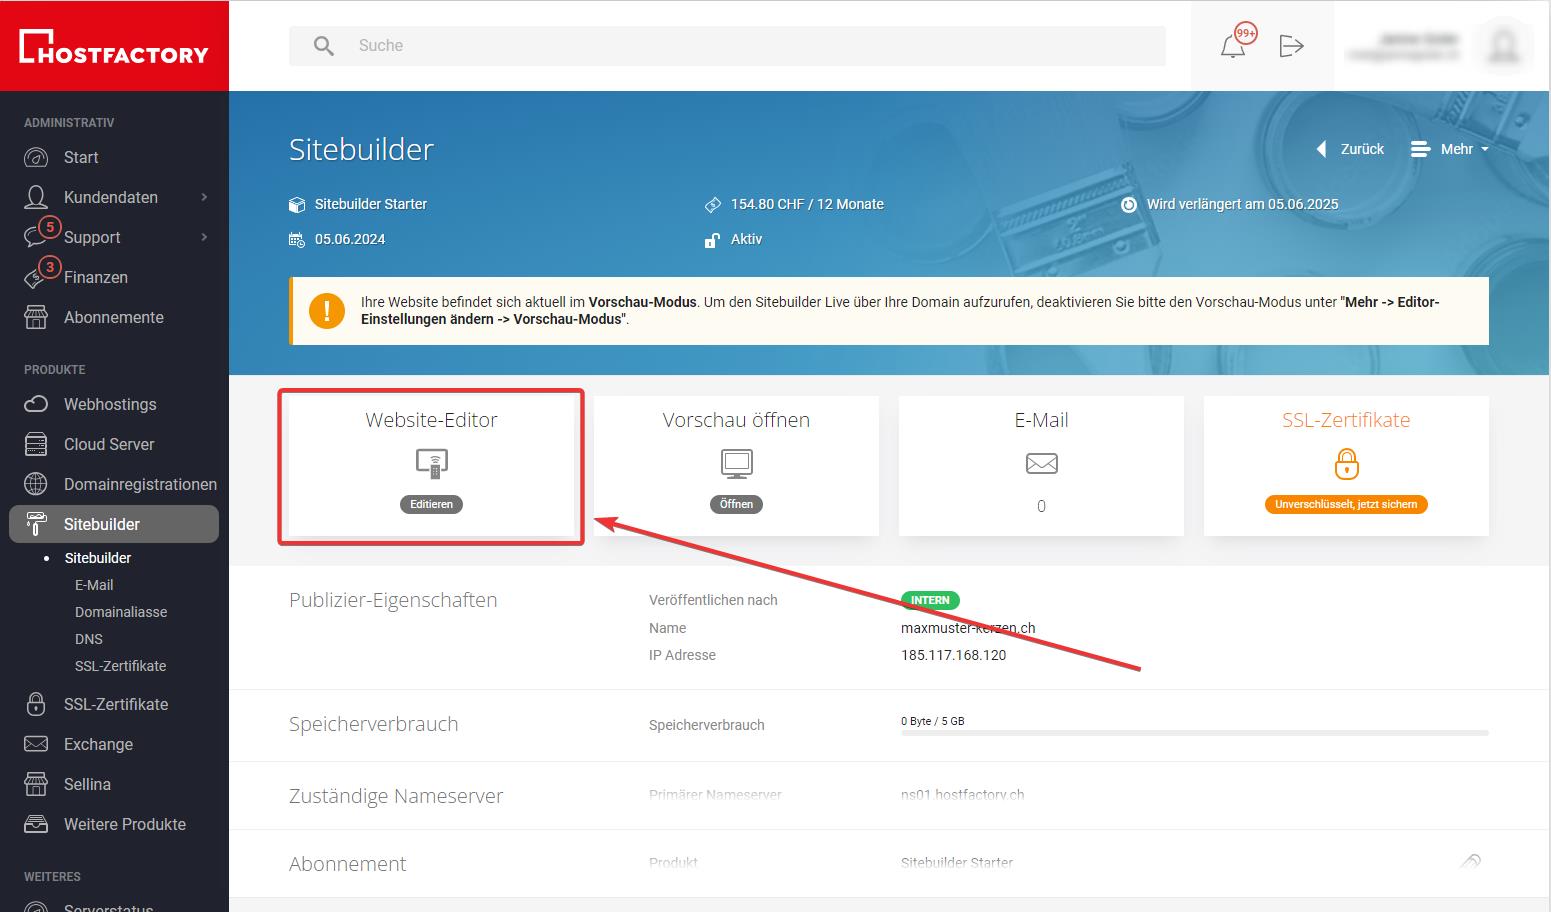Click the Speicherverbrauch progress bar
The image size is (1551, 912).
(x=1195, y=733)
